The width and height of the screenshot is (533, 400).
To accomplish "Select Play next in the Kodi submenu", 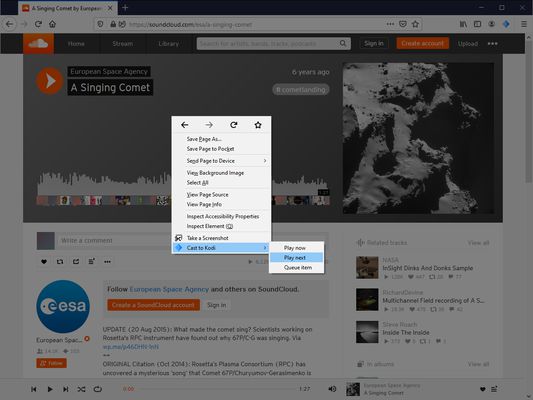I will [x=296, y=258].
